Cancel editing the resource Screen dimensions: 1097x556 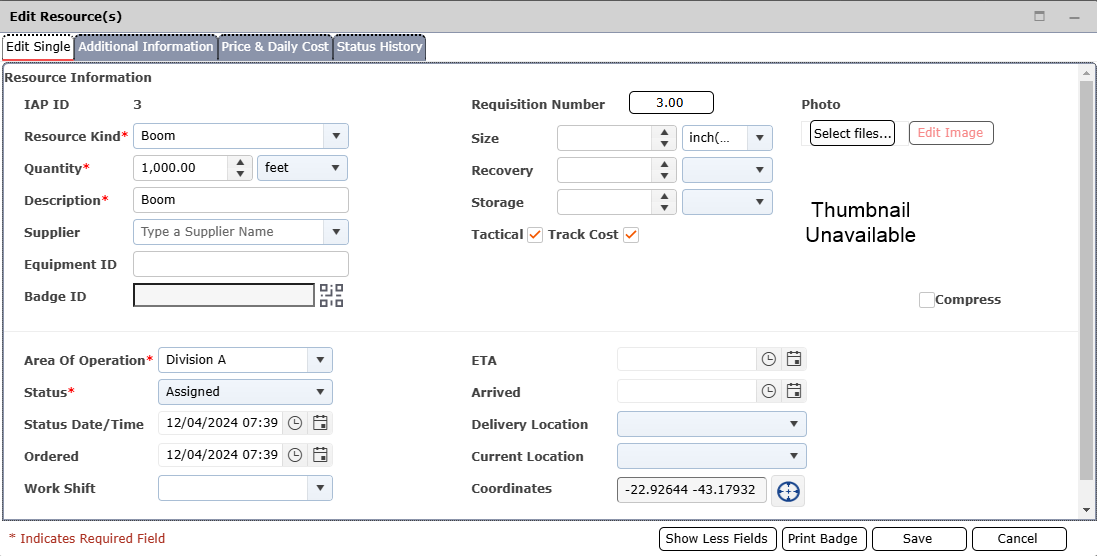point(1019,539)
